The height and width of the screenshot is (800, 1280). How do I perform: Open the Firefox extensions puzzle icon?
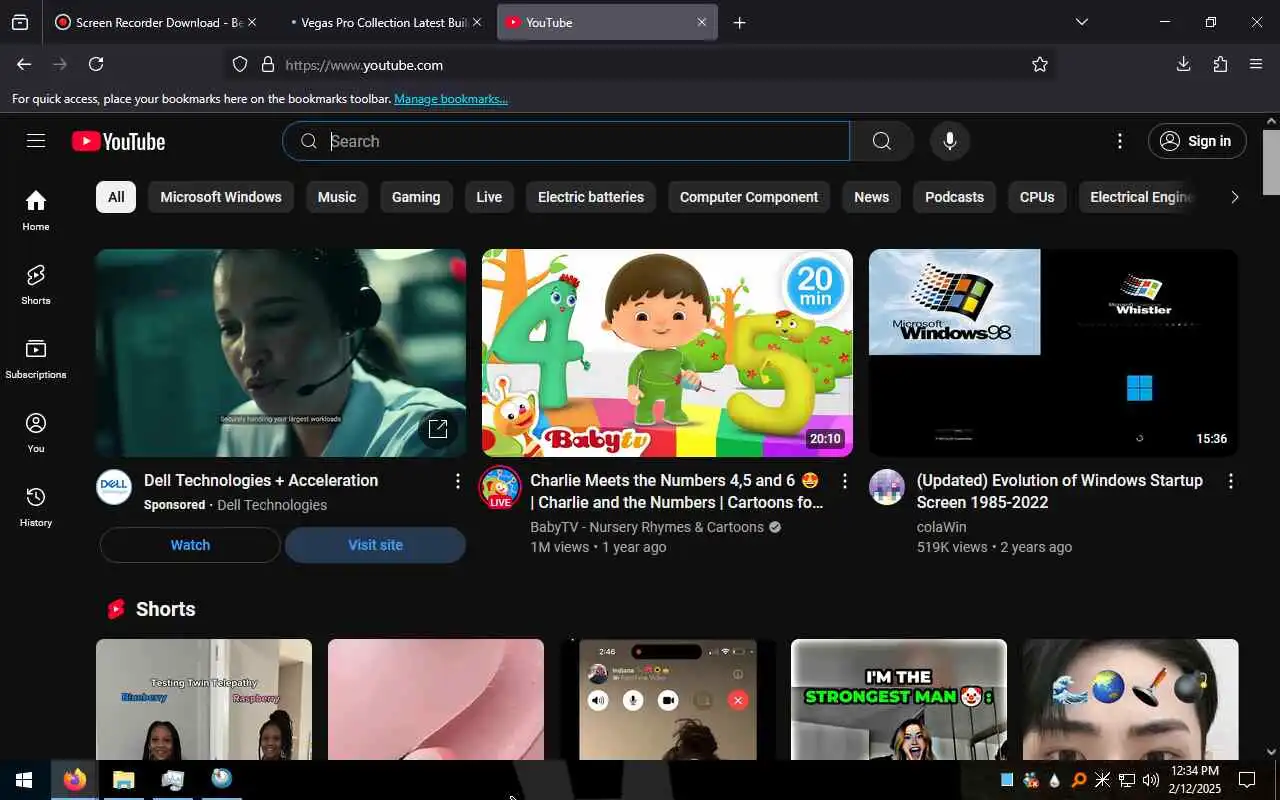pyautogui.click(x=1220, y=64)
